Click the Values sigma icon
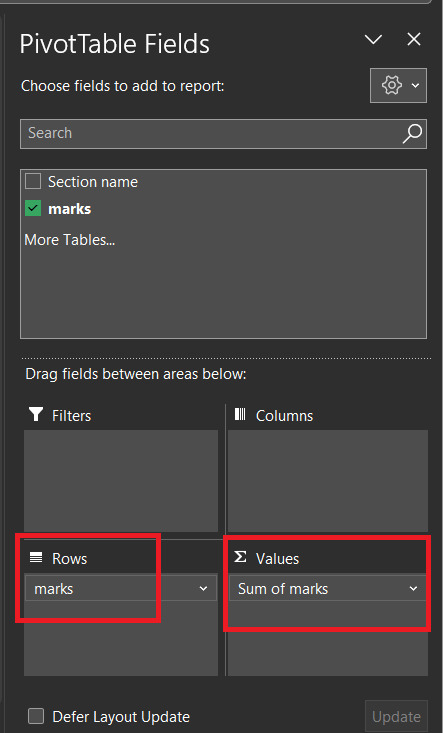Viewport: 443px width, 733px height. pos(240,557)
